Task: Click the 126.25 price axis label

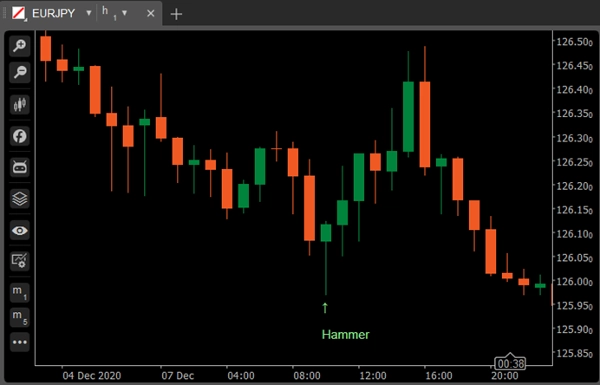Action: pyautogui.click(x=575, y=162)
